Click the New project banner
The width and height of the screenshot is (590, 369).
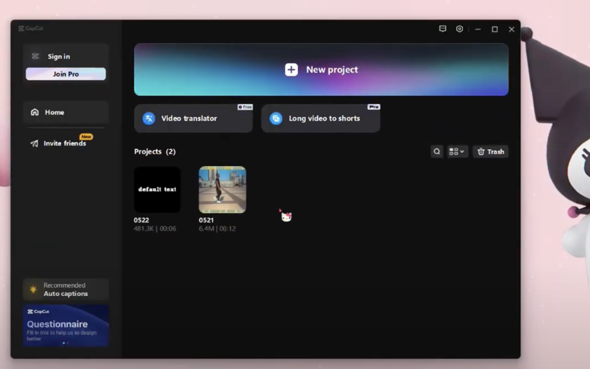coord(321,70)
